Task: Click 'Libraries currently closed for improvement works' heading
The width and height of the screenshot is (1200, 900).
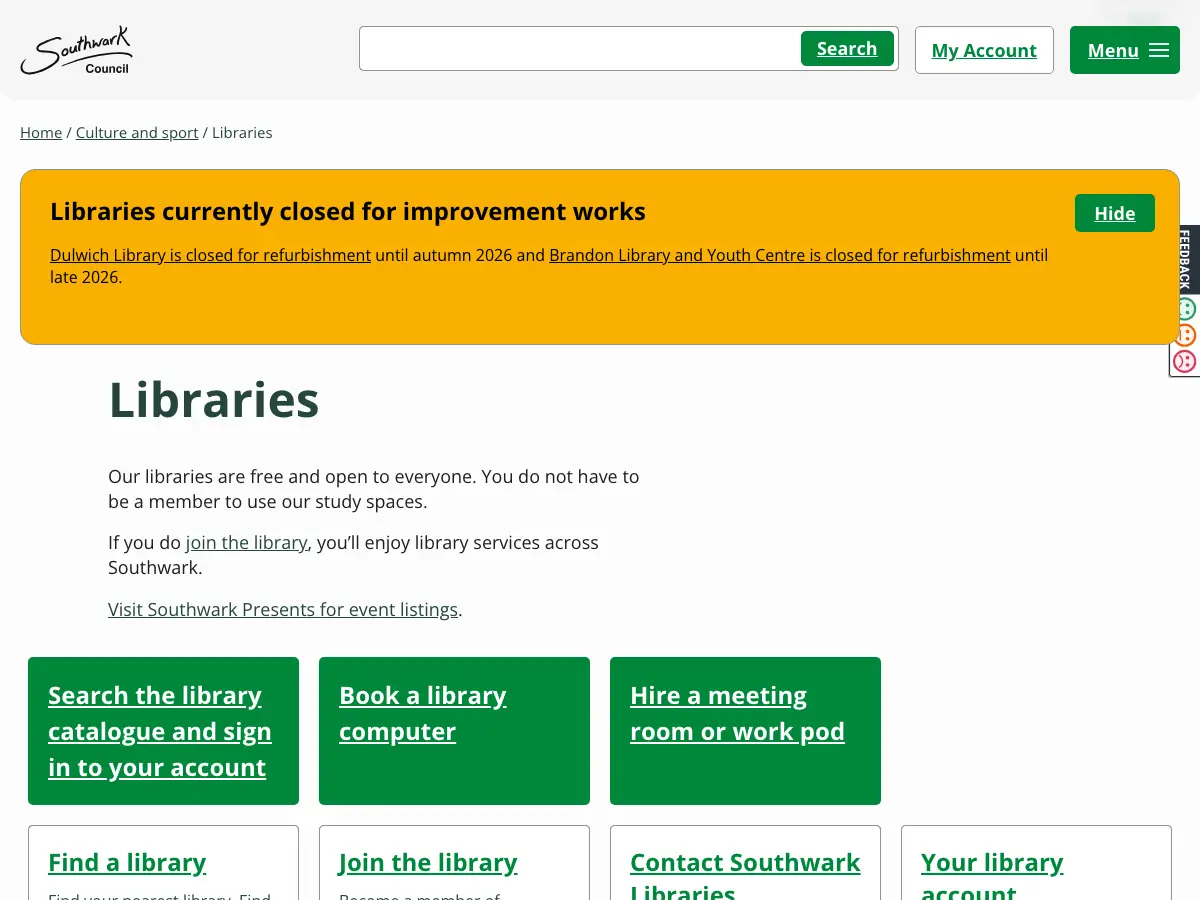Action: (x=348, y=212)
